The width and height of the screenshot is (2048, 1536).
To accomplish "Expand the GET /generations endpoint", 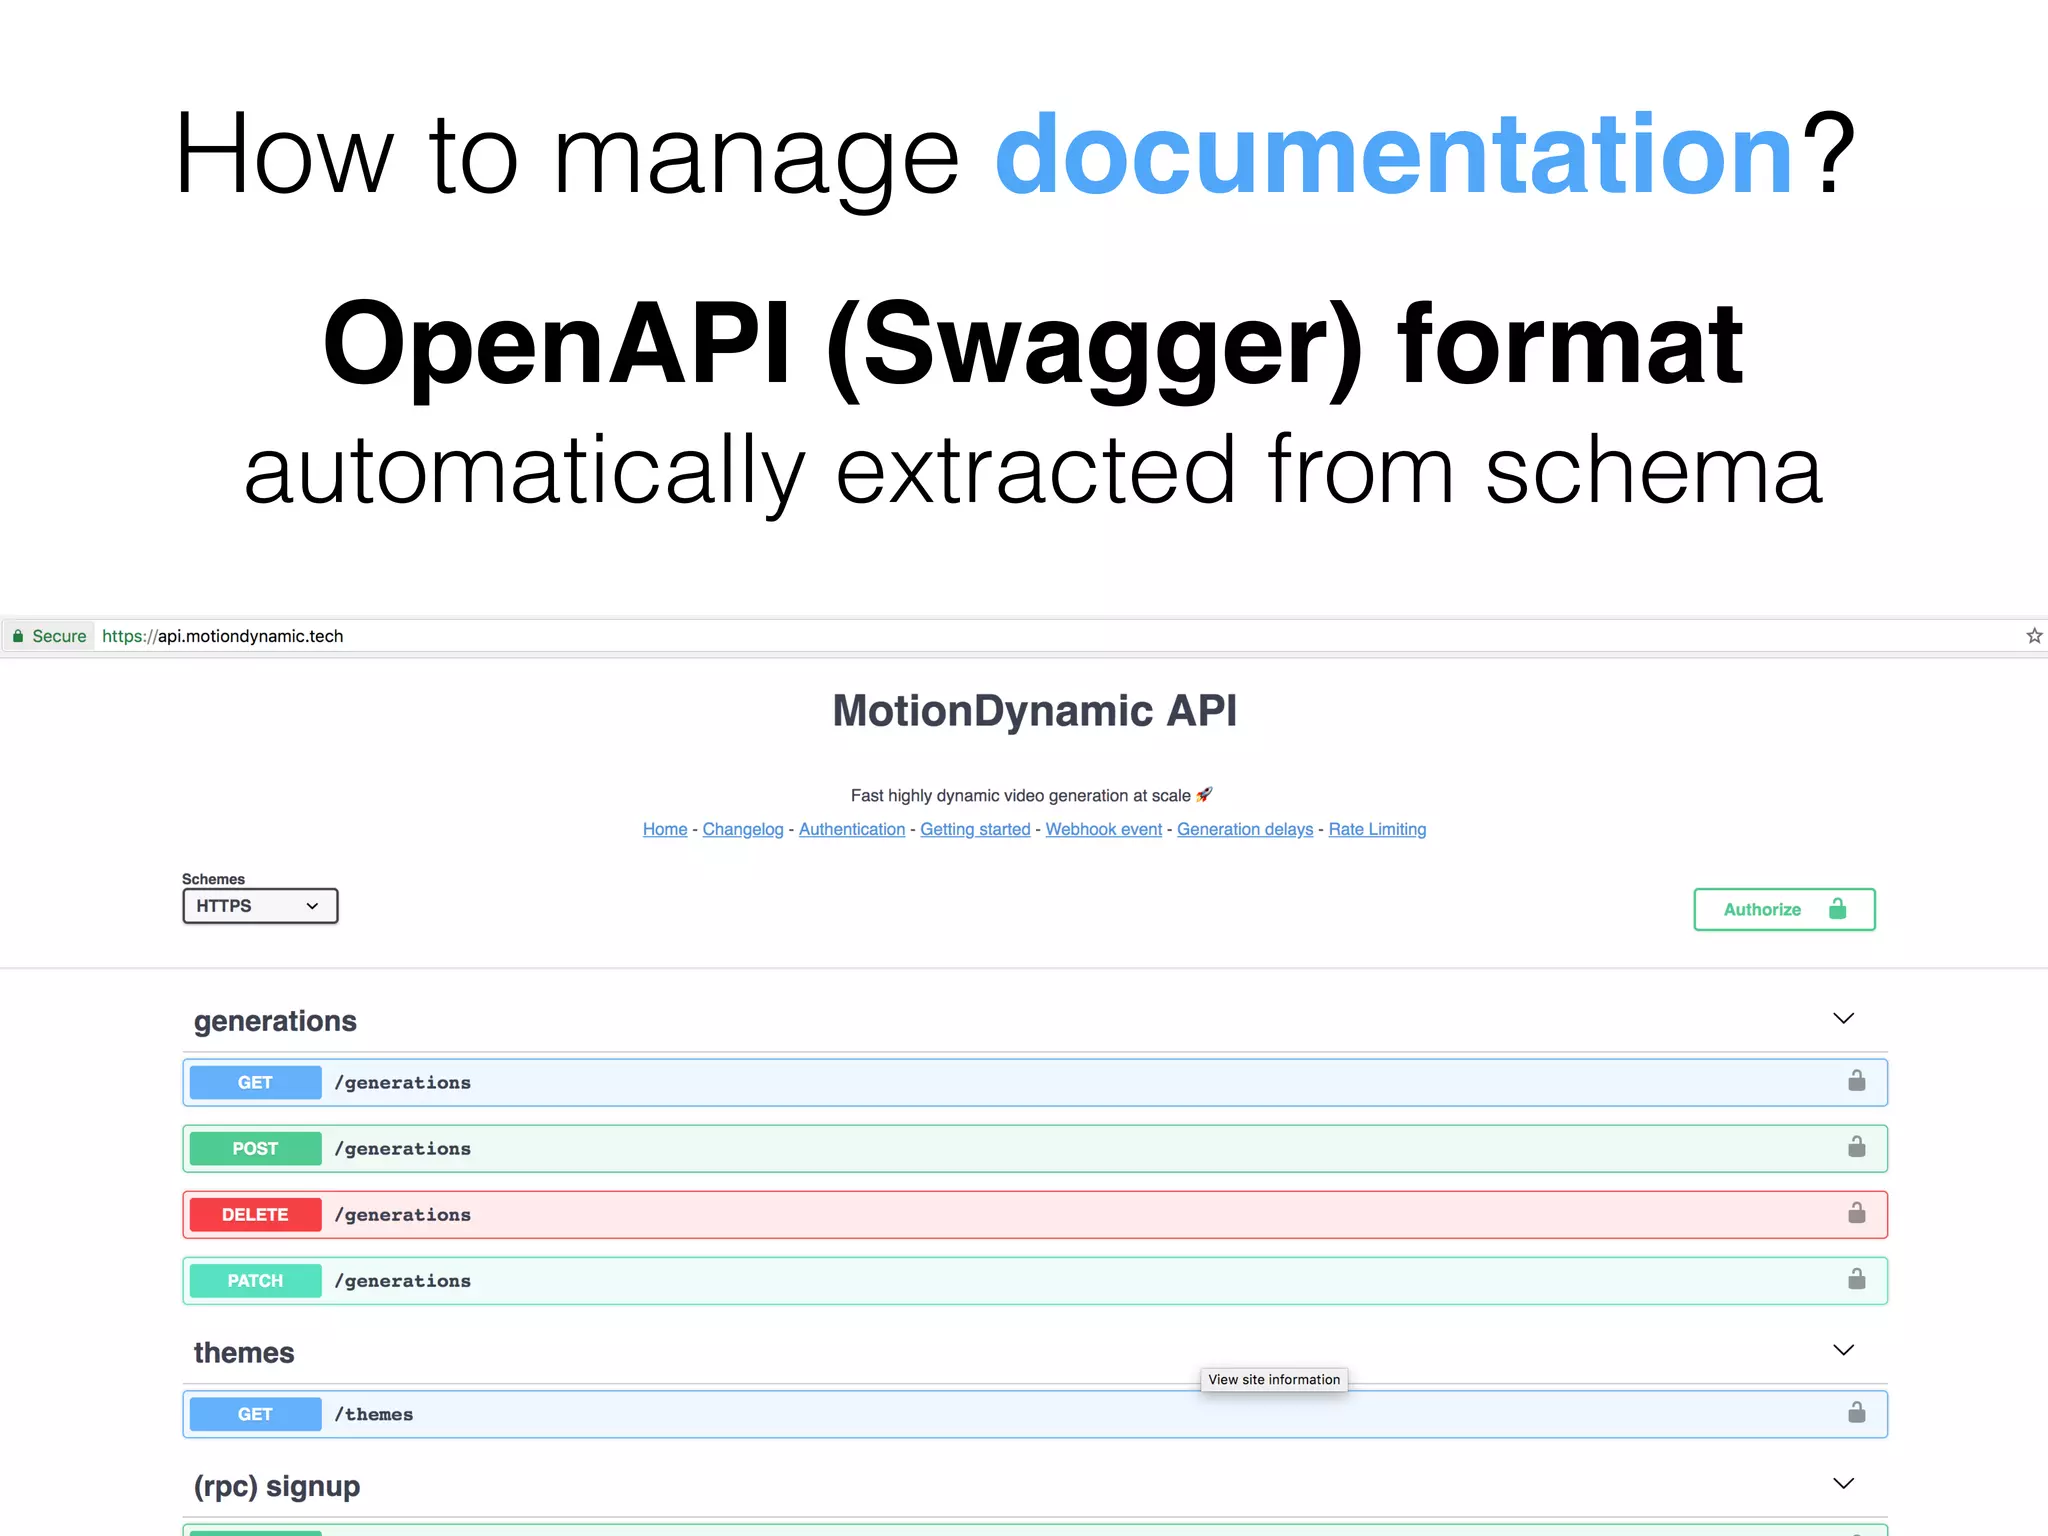I will pos(1035,1082).
